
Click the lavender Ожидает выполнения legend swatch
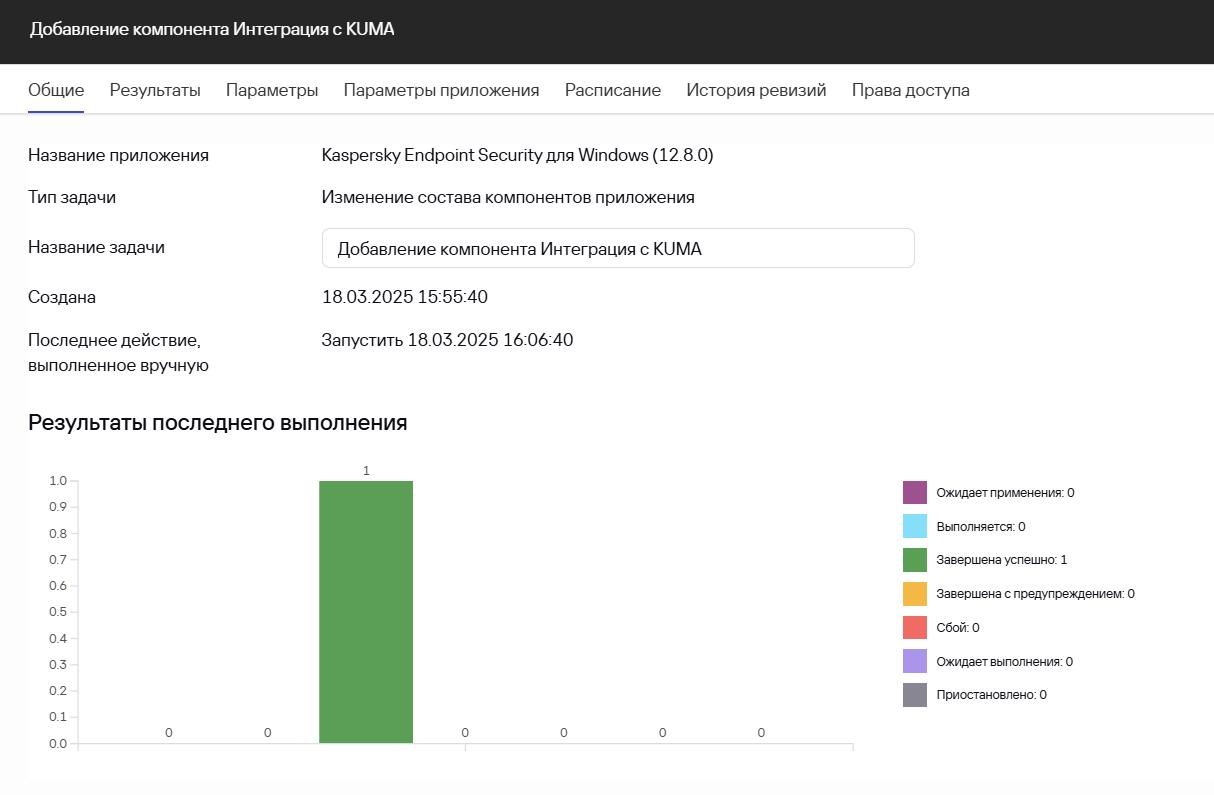point(915,661)
